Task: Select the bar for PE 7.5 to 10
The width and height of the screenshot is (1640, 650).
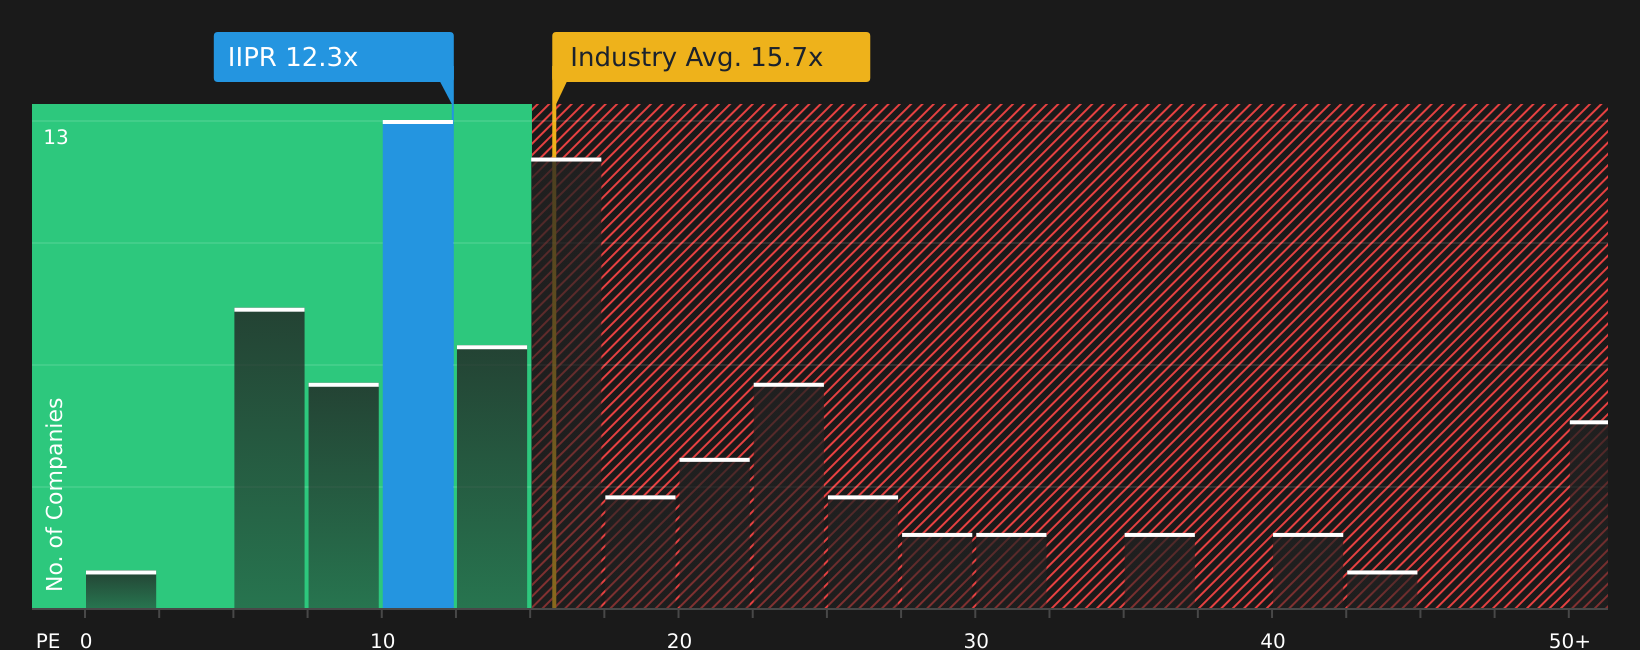Action: click(344, 496)
